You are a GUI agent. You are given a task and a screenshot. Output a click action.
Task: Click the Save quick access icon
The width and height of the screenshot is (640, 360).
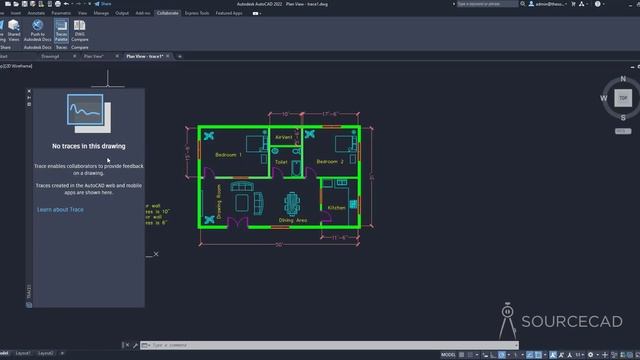[24, 4]
